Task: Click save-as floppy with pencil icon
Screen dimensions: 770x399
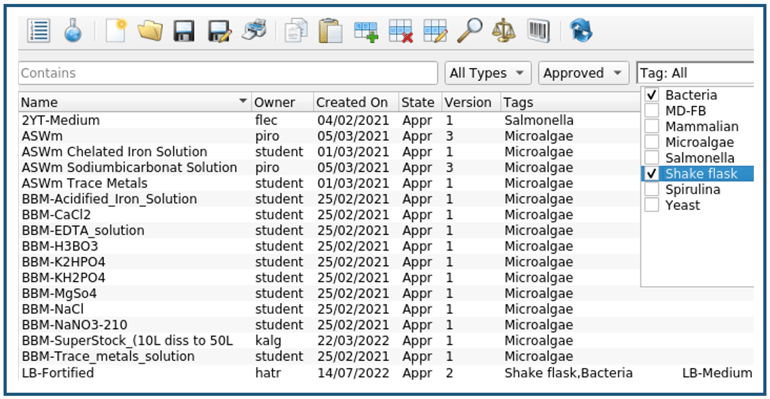Action: pyautogui.click(x=219, y=31)
